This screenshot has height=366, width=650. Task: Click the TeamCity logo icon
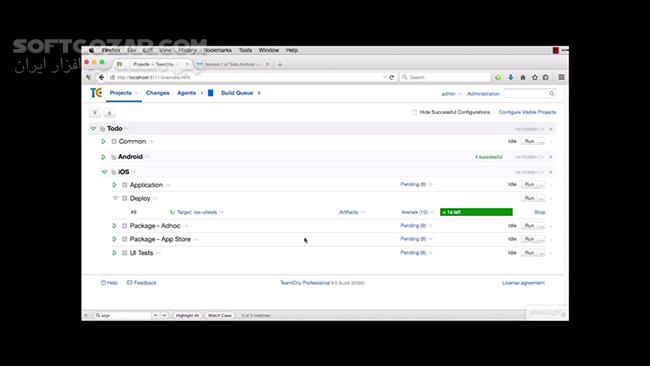96,93
